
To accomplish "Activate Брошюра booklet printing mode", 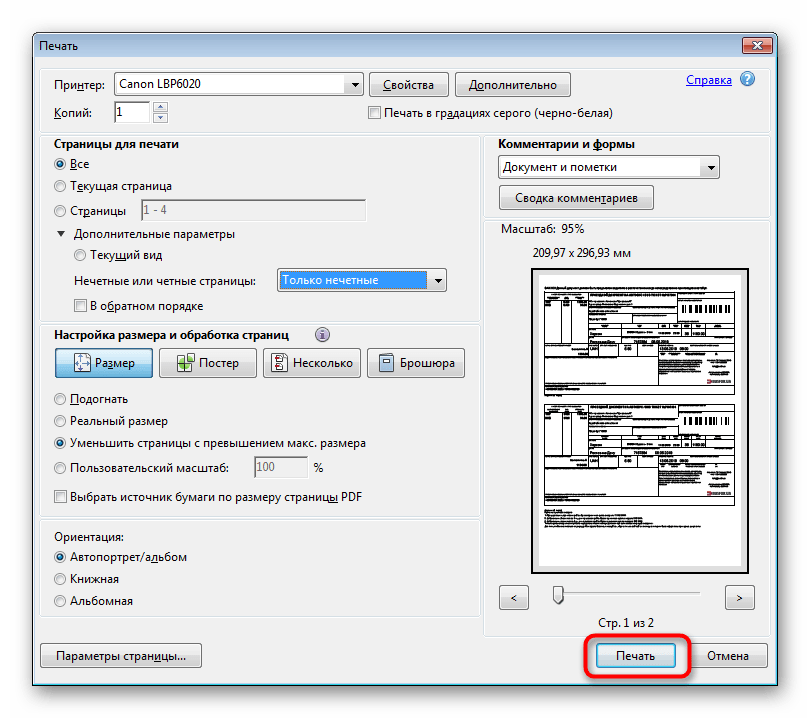I will pyautogui.click(x=415, y=363).
